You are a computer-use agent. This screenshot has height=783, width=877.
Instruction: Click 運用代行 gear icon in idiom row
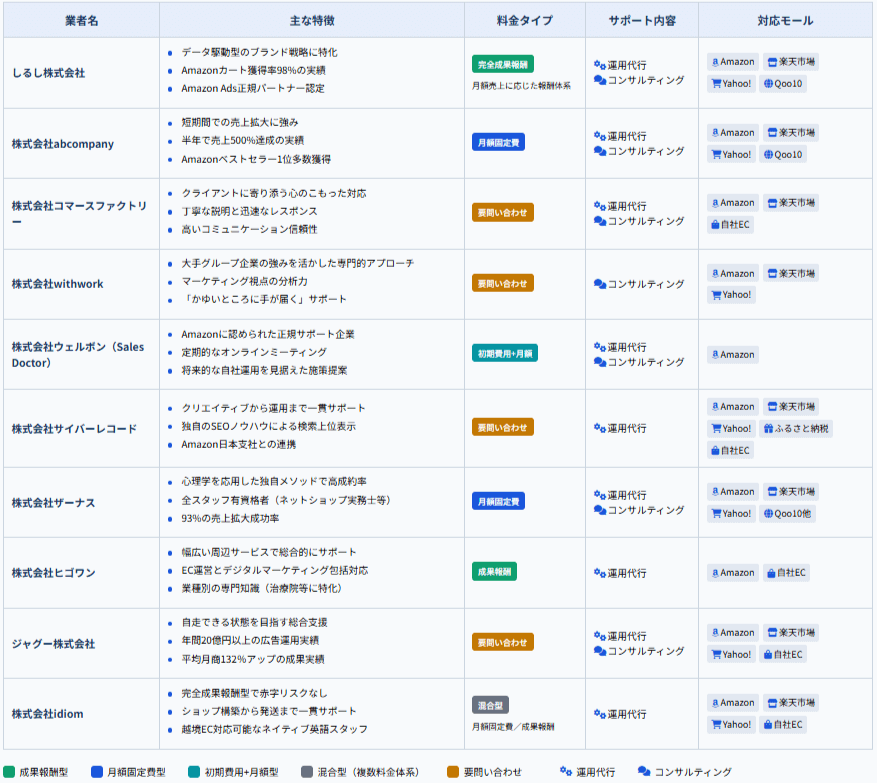point(600,714)
